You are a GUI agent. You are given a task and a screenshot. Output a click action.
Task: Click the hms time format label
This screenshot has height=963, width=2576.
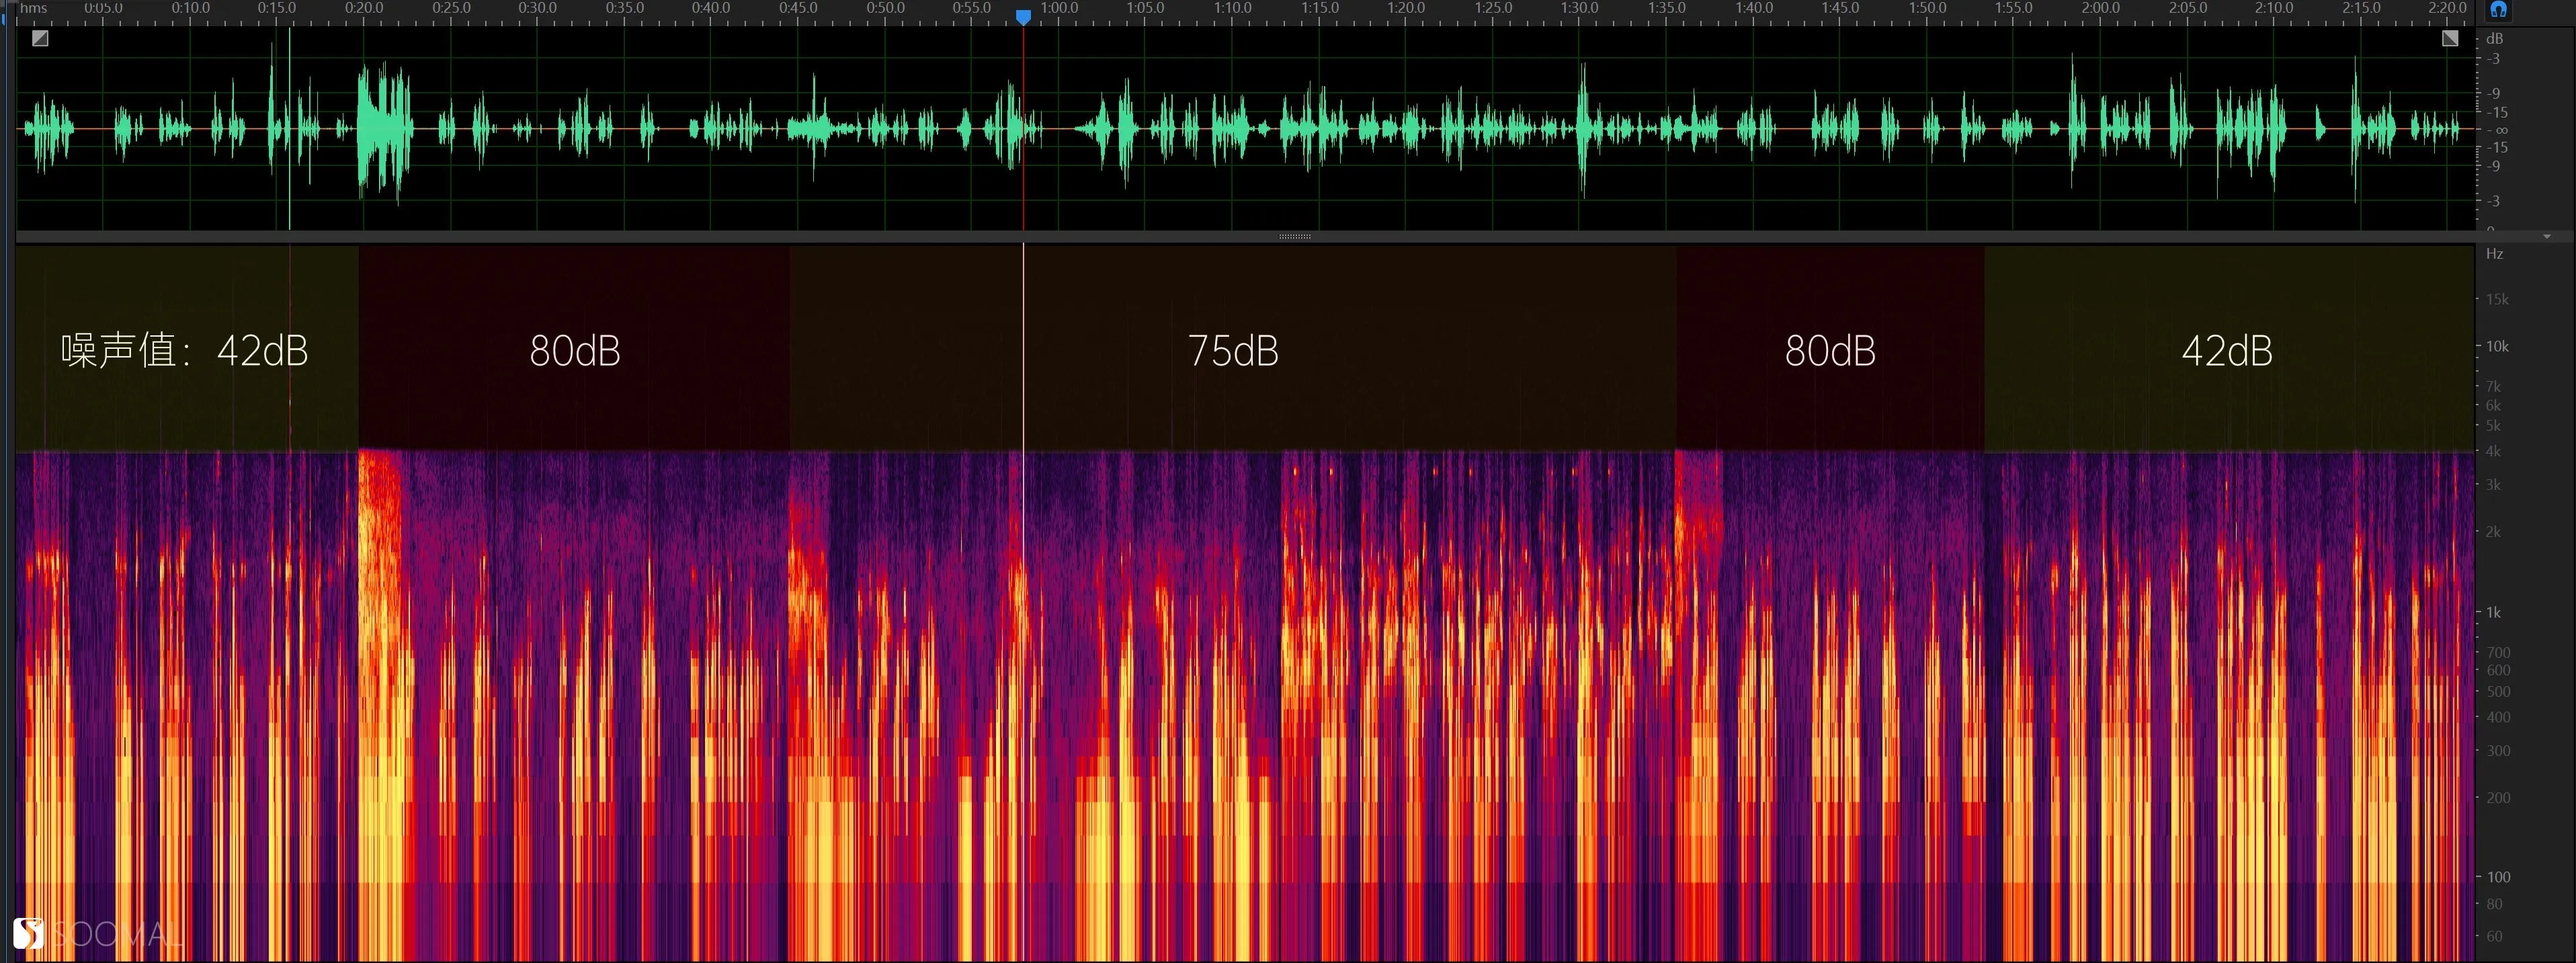pos(33,8)
